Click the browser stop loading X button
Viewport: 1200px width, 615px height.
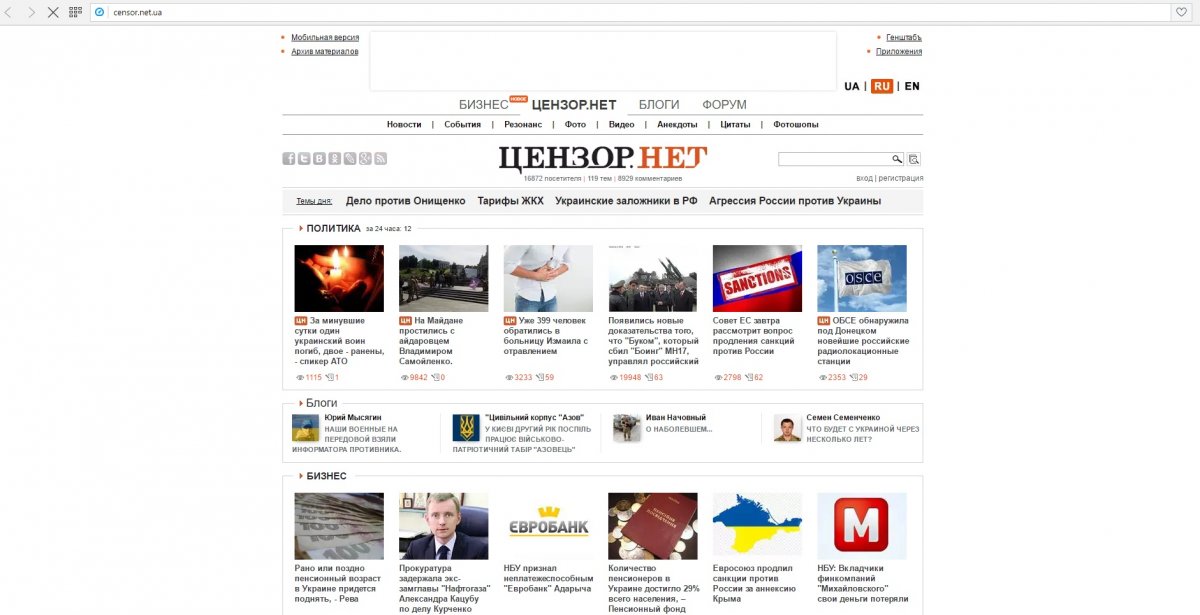point(53,12)
